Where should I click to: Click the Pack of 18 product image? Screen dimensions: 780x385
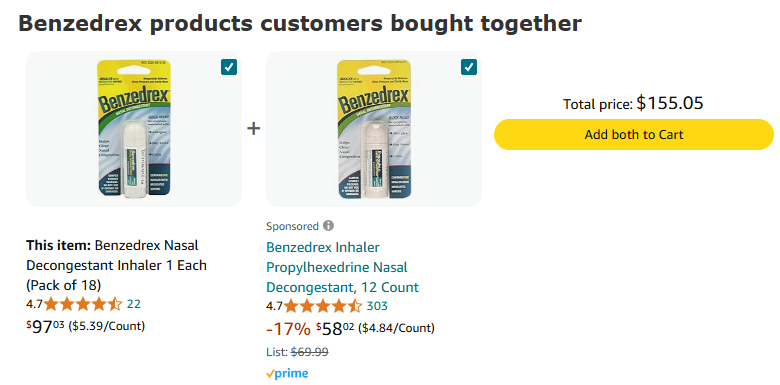tap(134, 129)
